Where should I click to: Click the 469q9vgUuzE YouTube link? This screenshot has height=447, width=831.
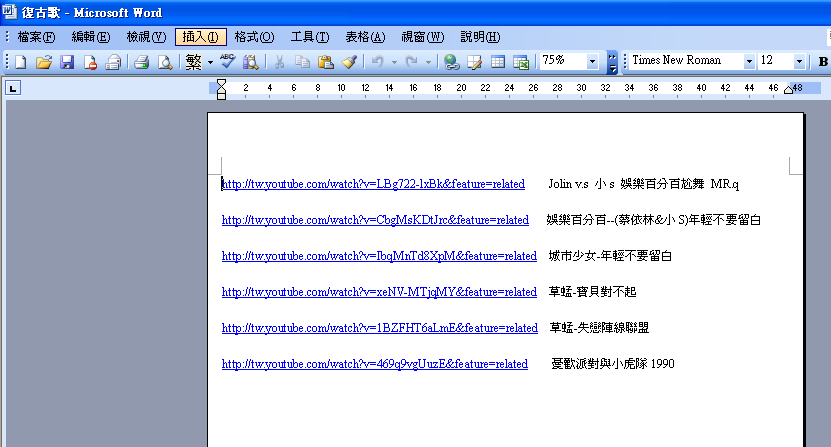click(x=375, y=364)
